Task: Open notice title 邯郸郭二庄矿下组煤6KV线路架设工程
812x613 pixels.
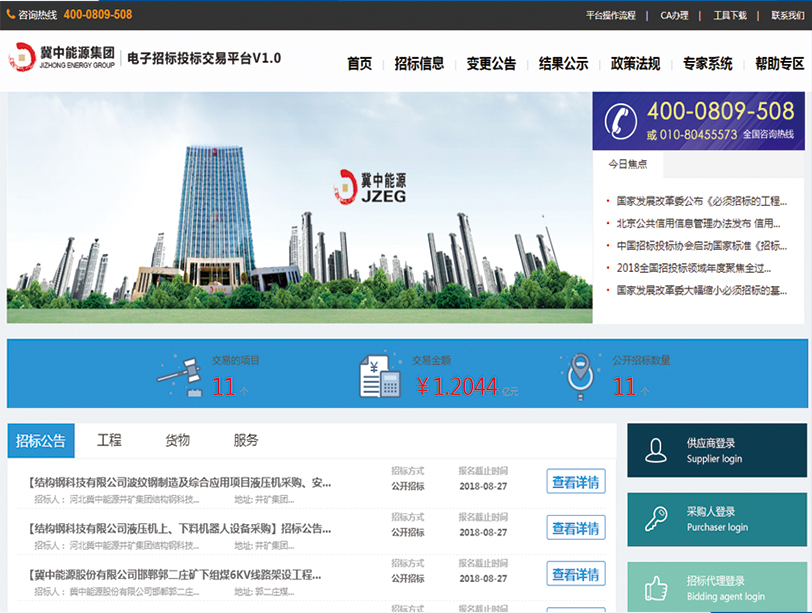Action: (175, 575)
